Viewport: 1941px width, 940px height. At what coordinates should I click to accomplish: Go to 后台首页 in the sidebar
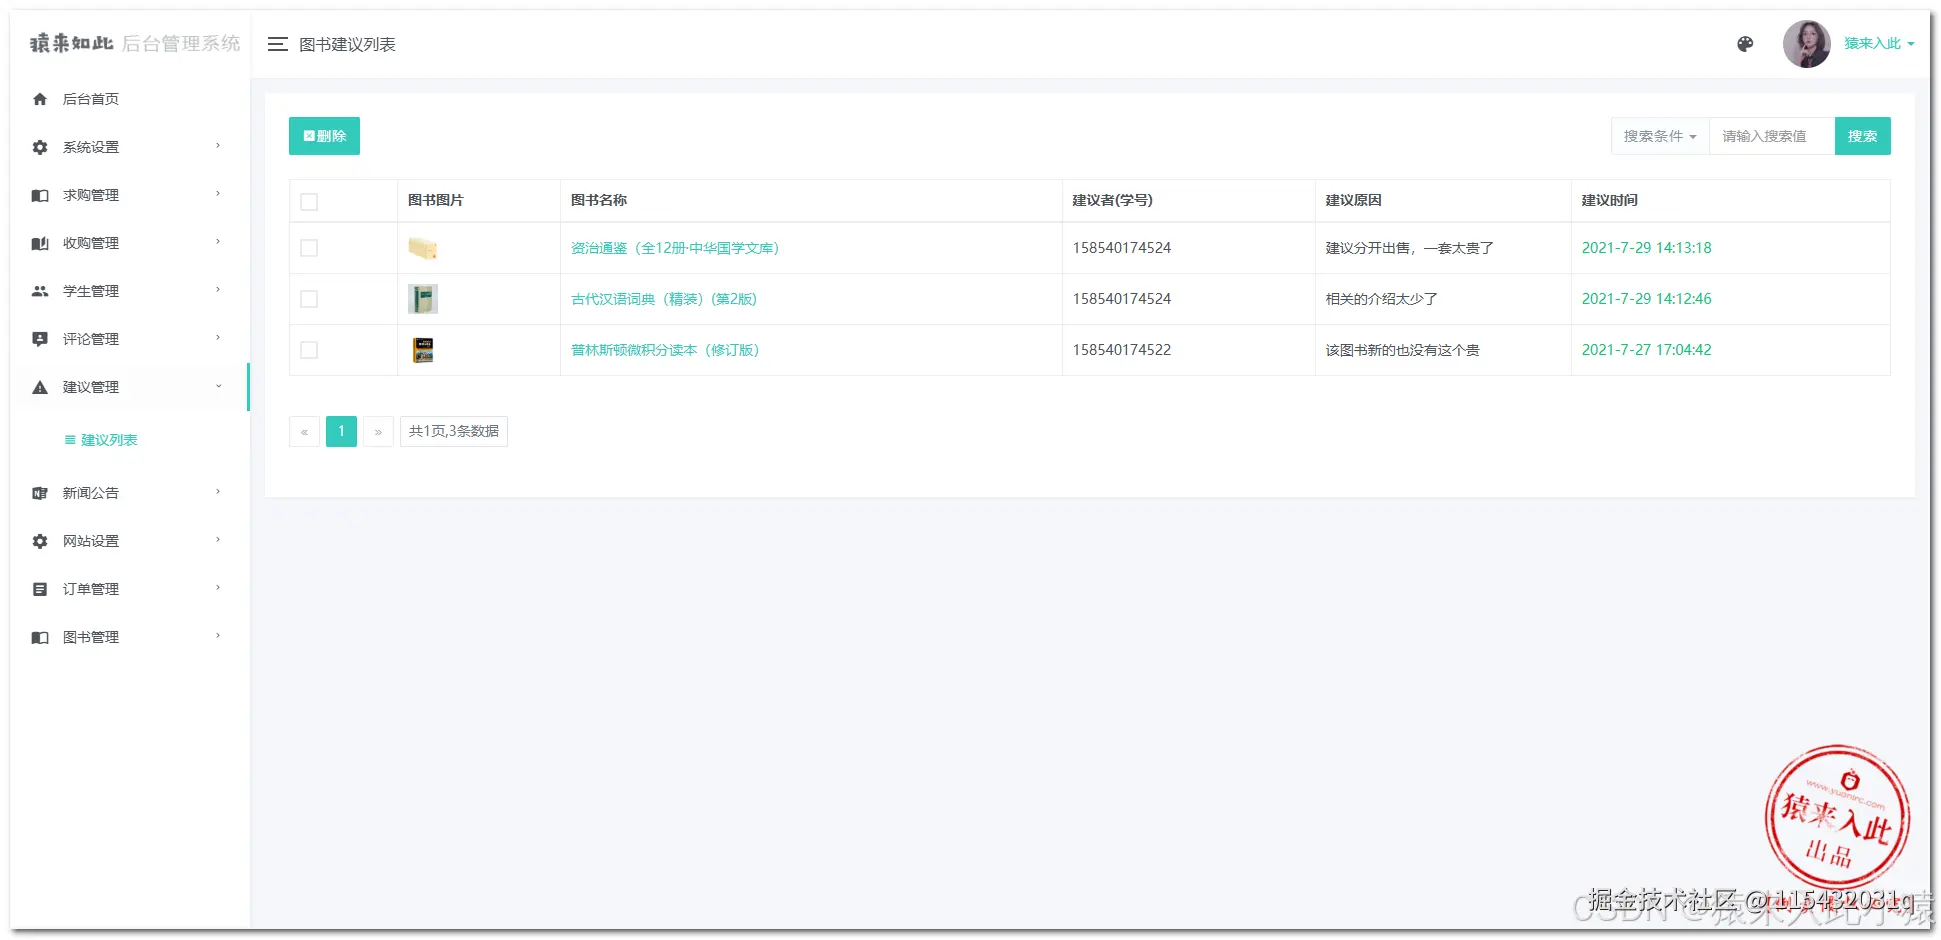pos(91,99)
